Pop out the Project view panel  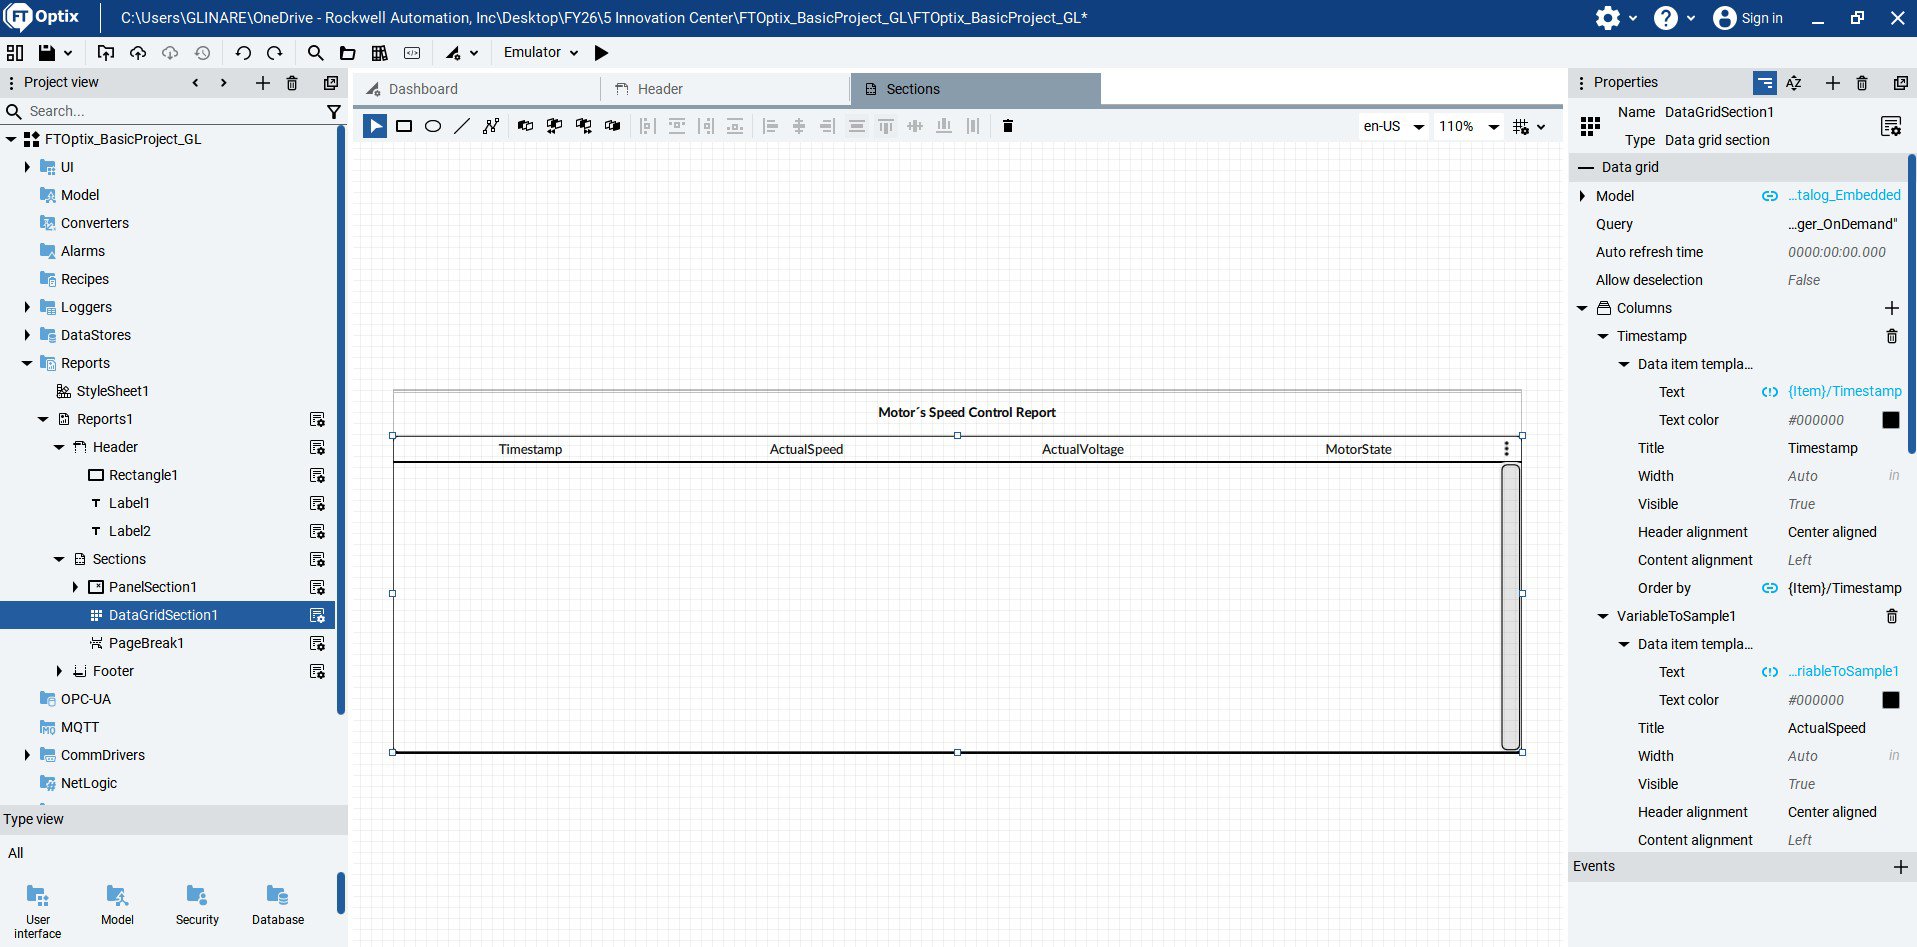point(331,83)
